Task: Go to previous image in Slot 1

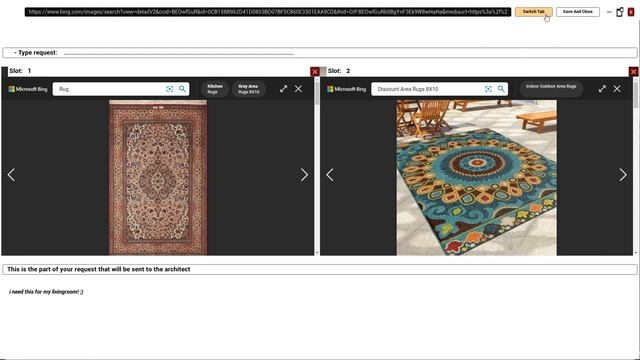Action: point(11,175)
